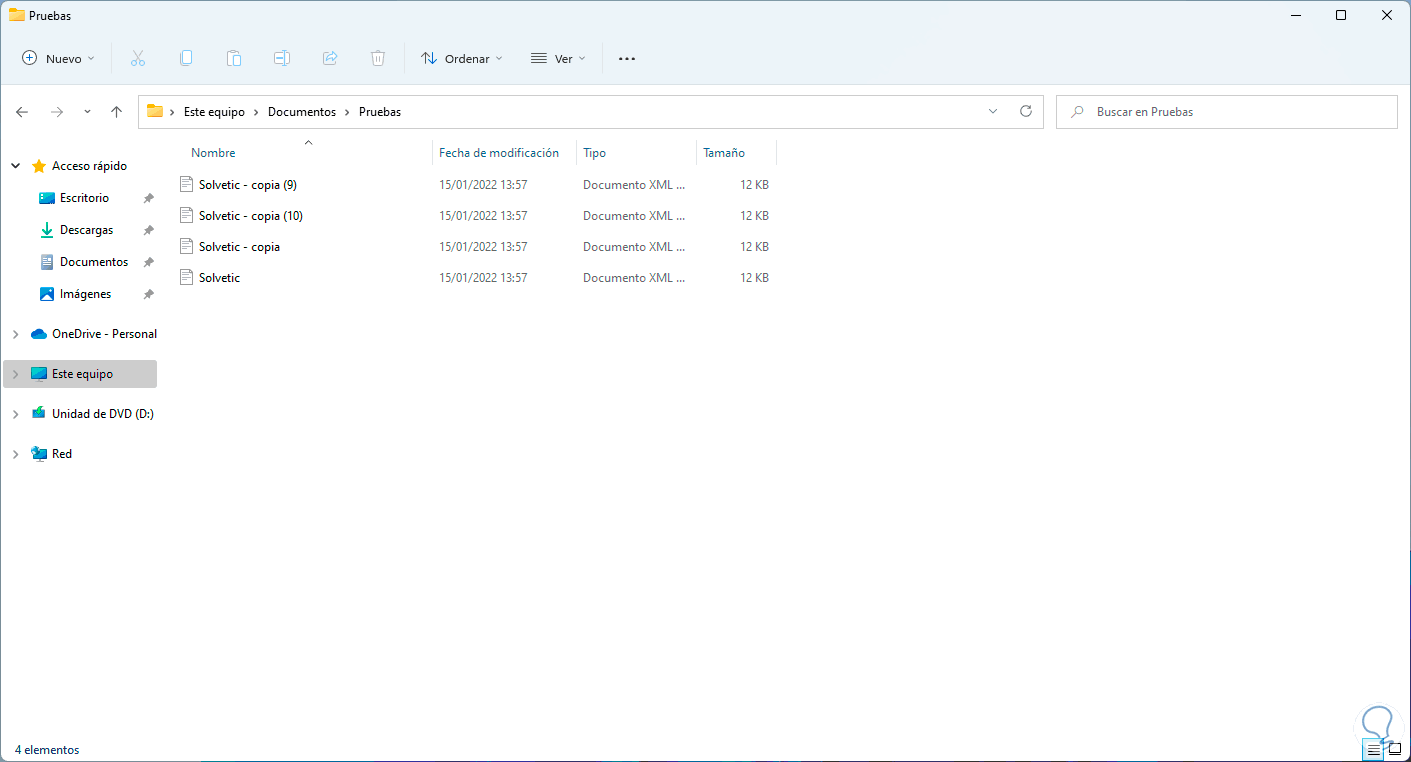
Task: Open the three-dot more options menu
Action: coord(627,59)
